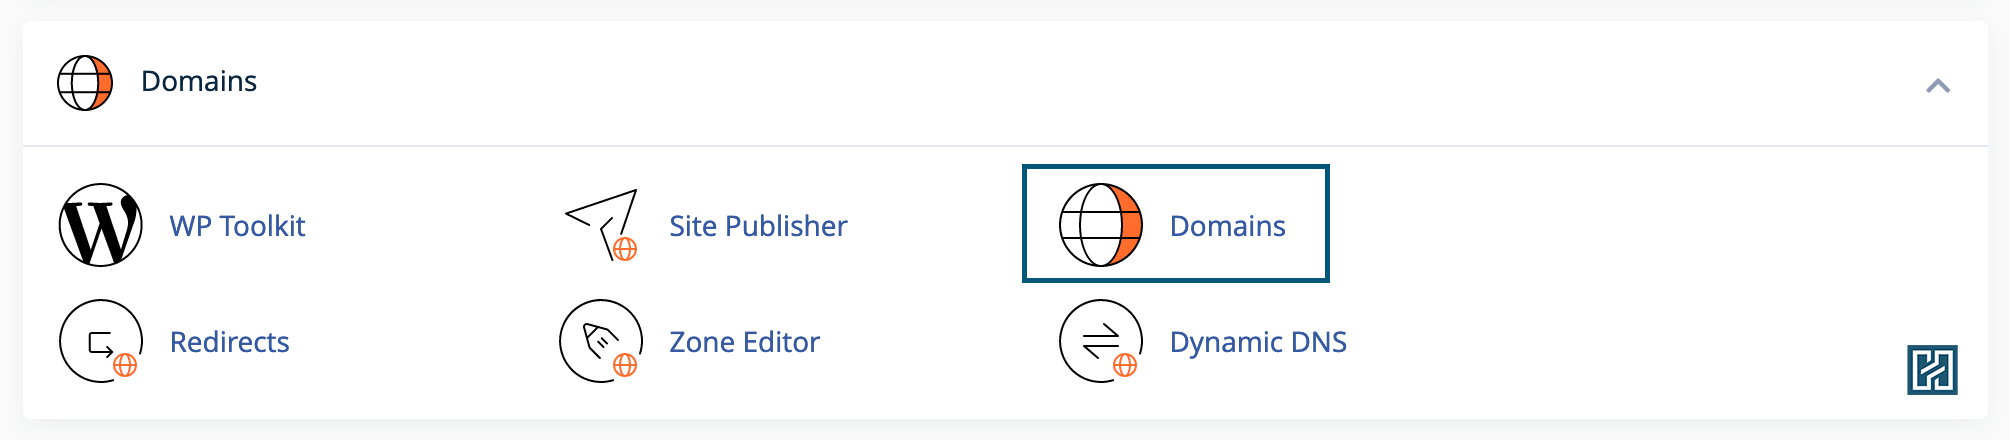Open the WP Toolkit link
Viewport: 2010px width, 440px height.
pyautogui.click(x=237, y=226)
